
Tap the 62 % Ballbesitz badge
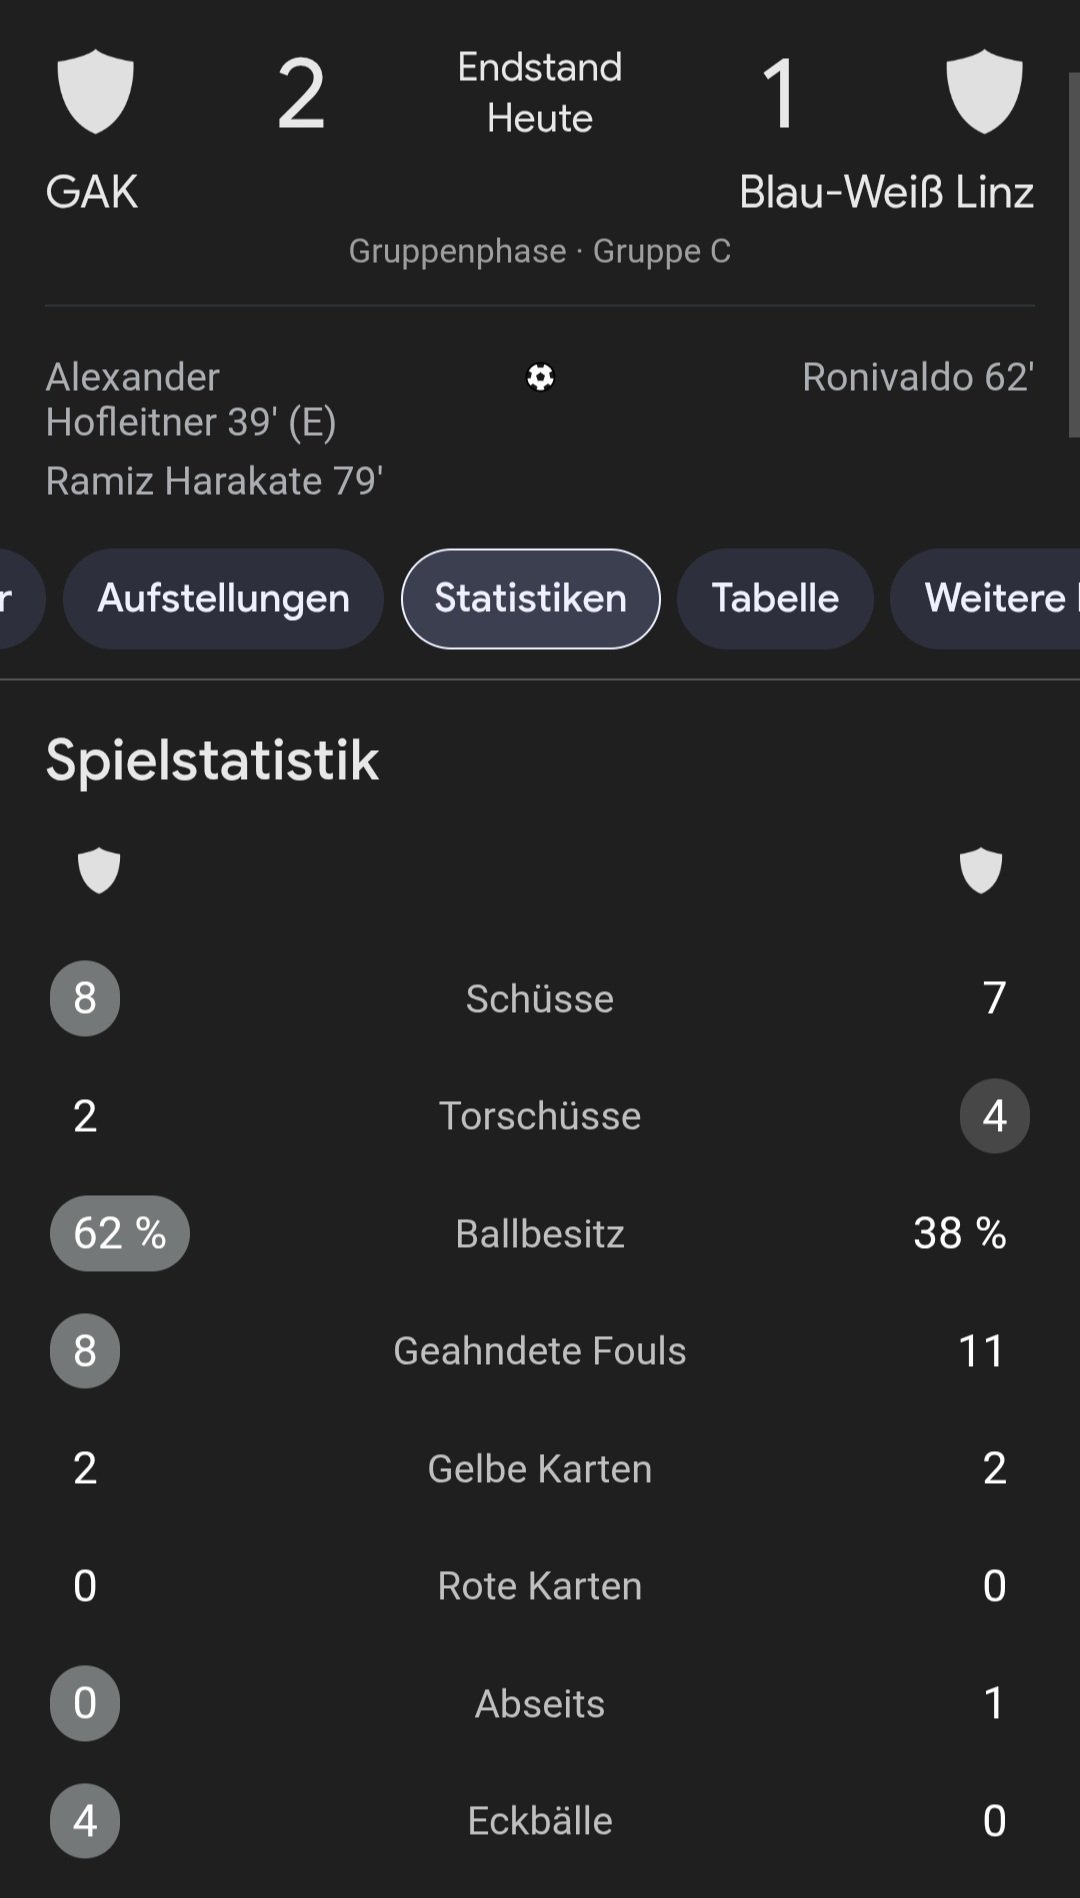[119, 1233]
